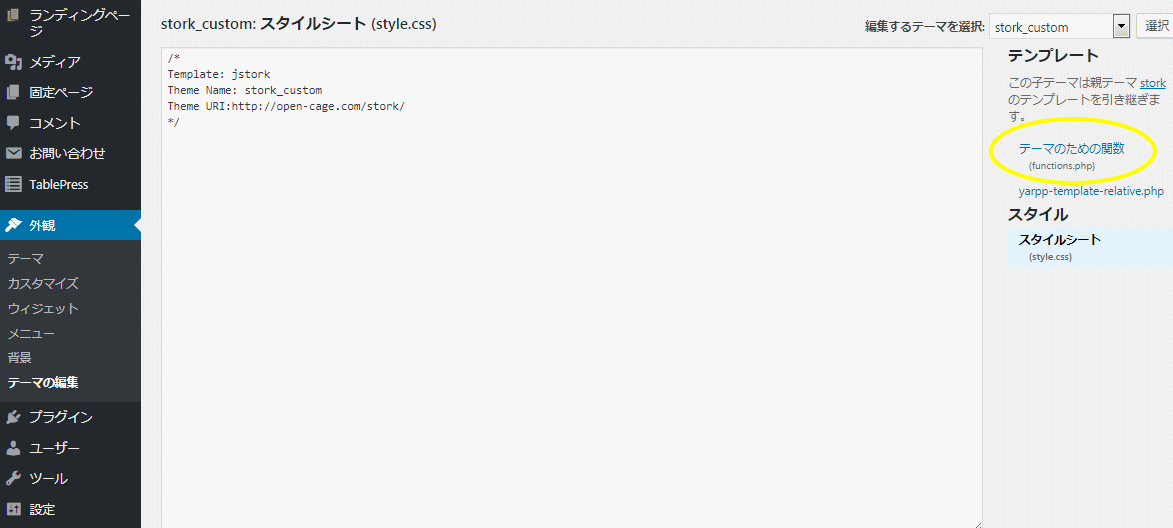Image resolution: width=1173 pixels, height=528 pixels.
Task: Click the Plugins (プラグイン) plug icon
Action: pos(13,417)
